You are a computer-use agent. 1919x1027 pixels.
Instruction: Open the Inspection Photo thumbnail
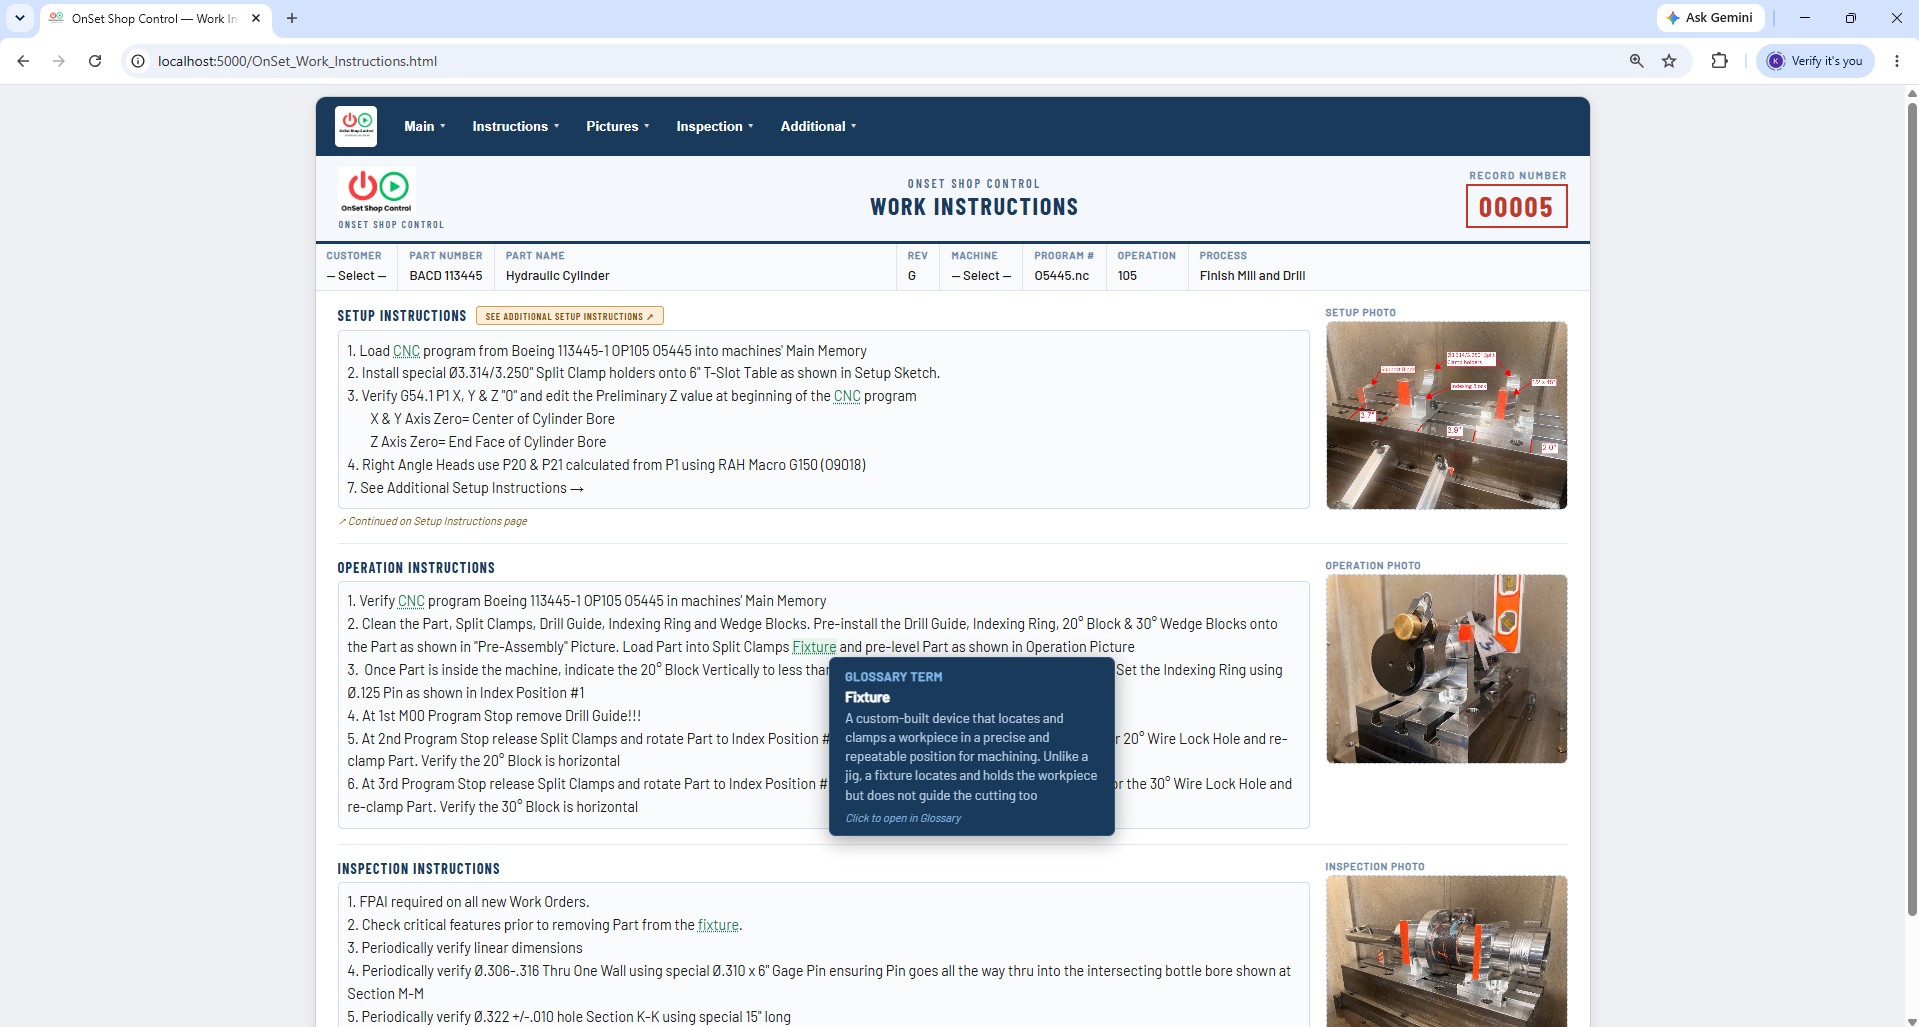click(1446, 951)
